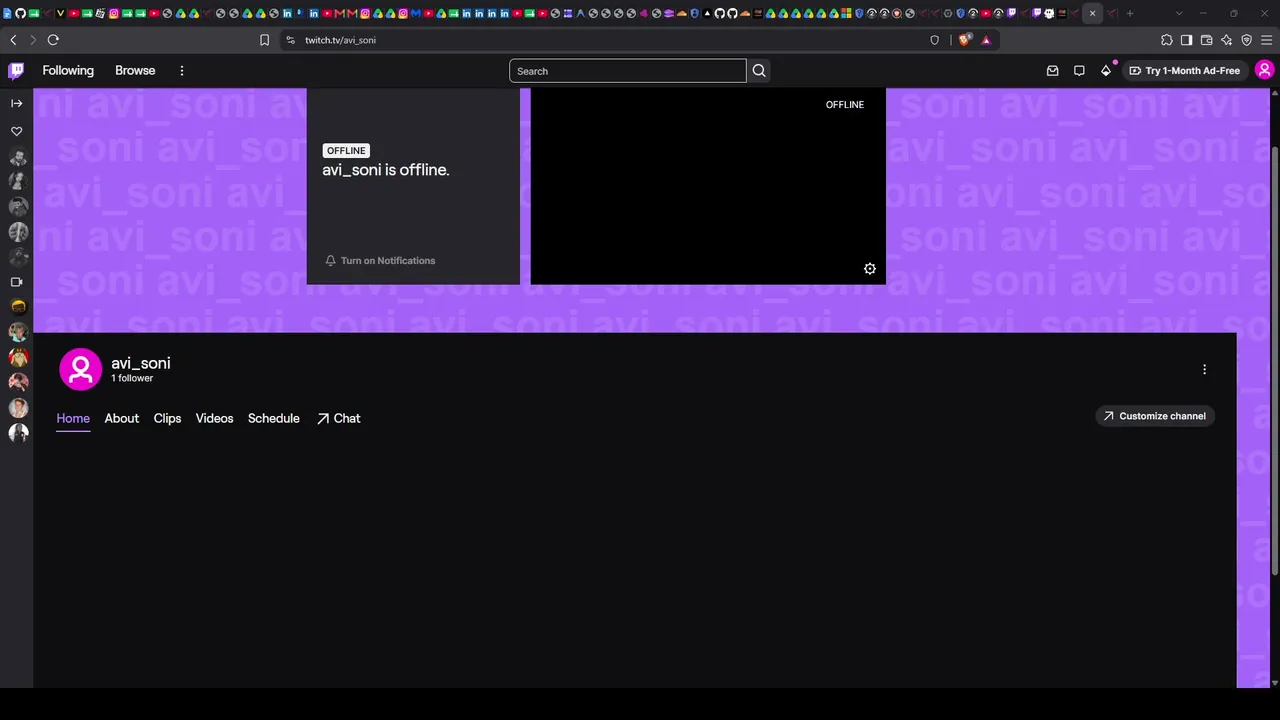Expand the Twitch left sidebar

16,103
